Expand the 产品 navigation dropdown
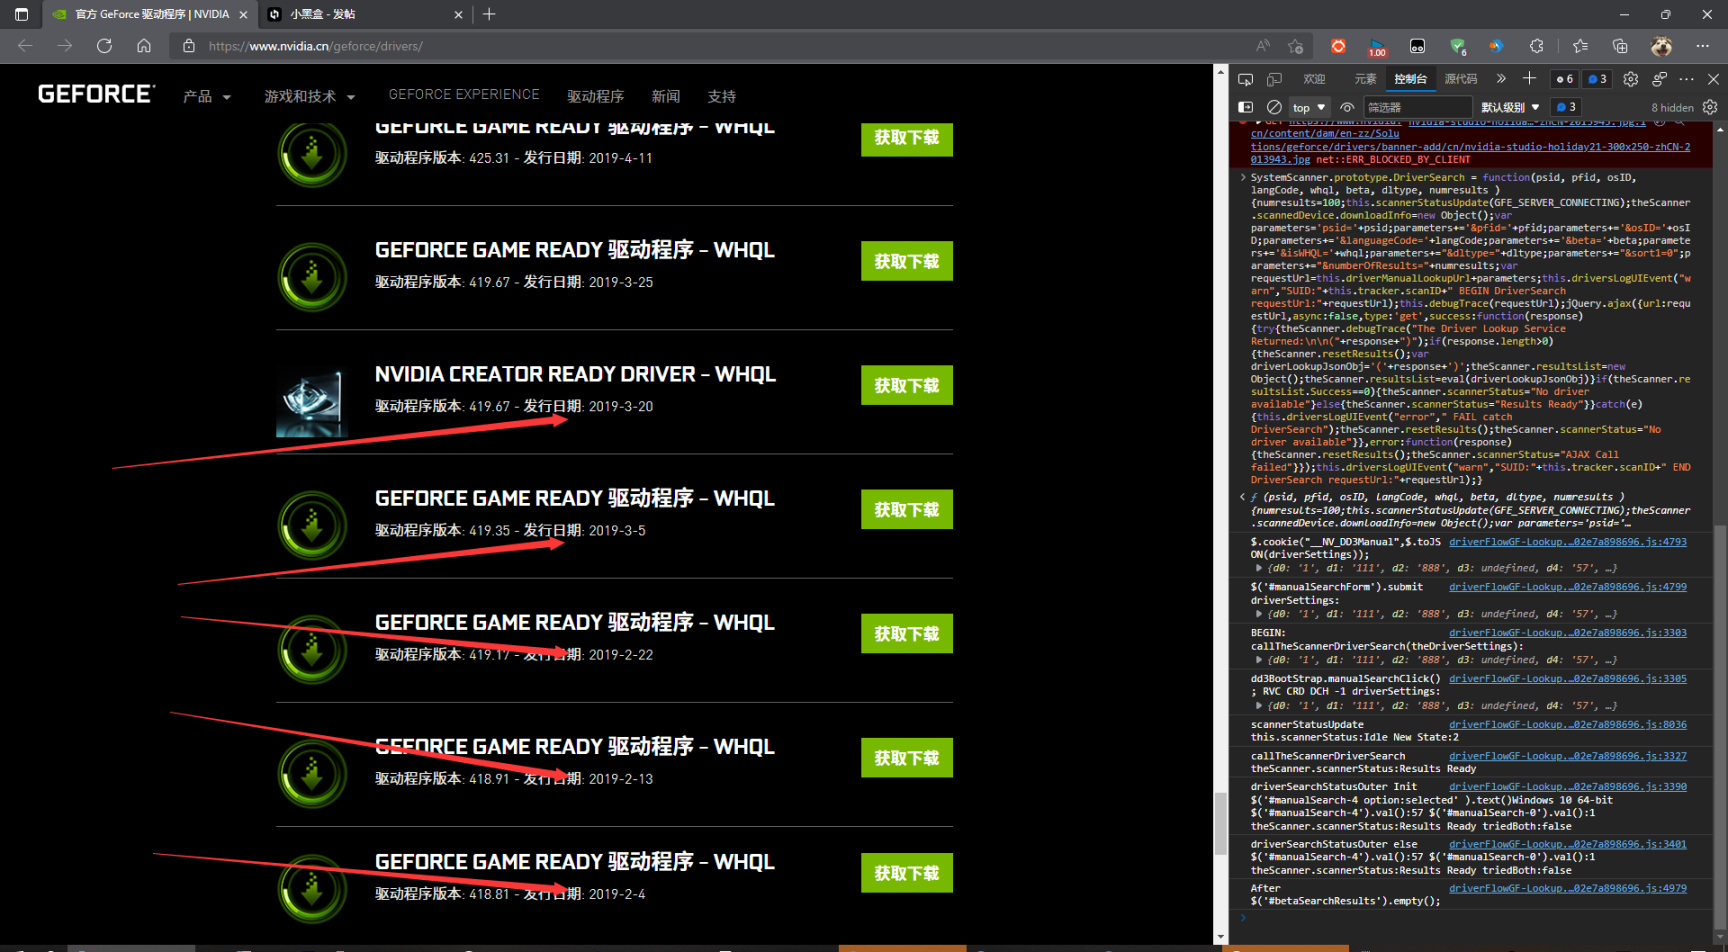Image resolution: width=1728 pixels, height=952 pixels. point(207,97)
